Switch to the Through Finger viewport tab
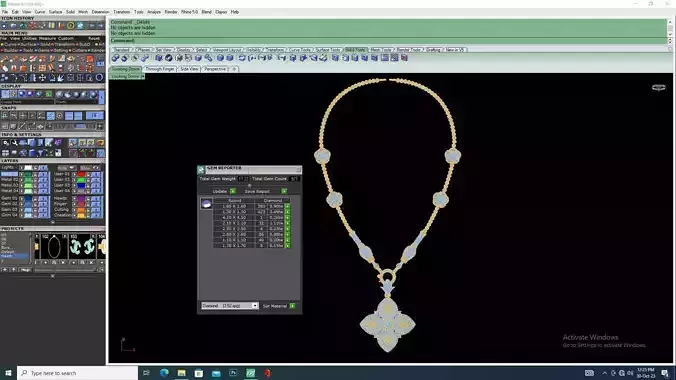 (160, 69)
